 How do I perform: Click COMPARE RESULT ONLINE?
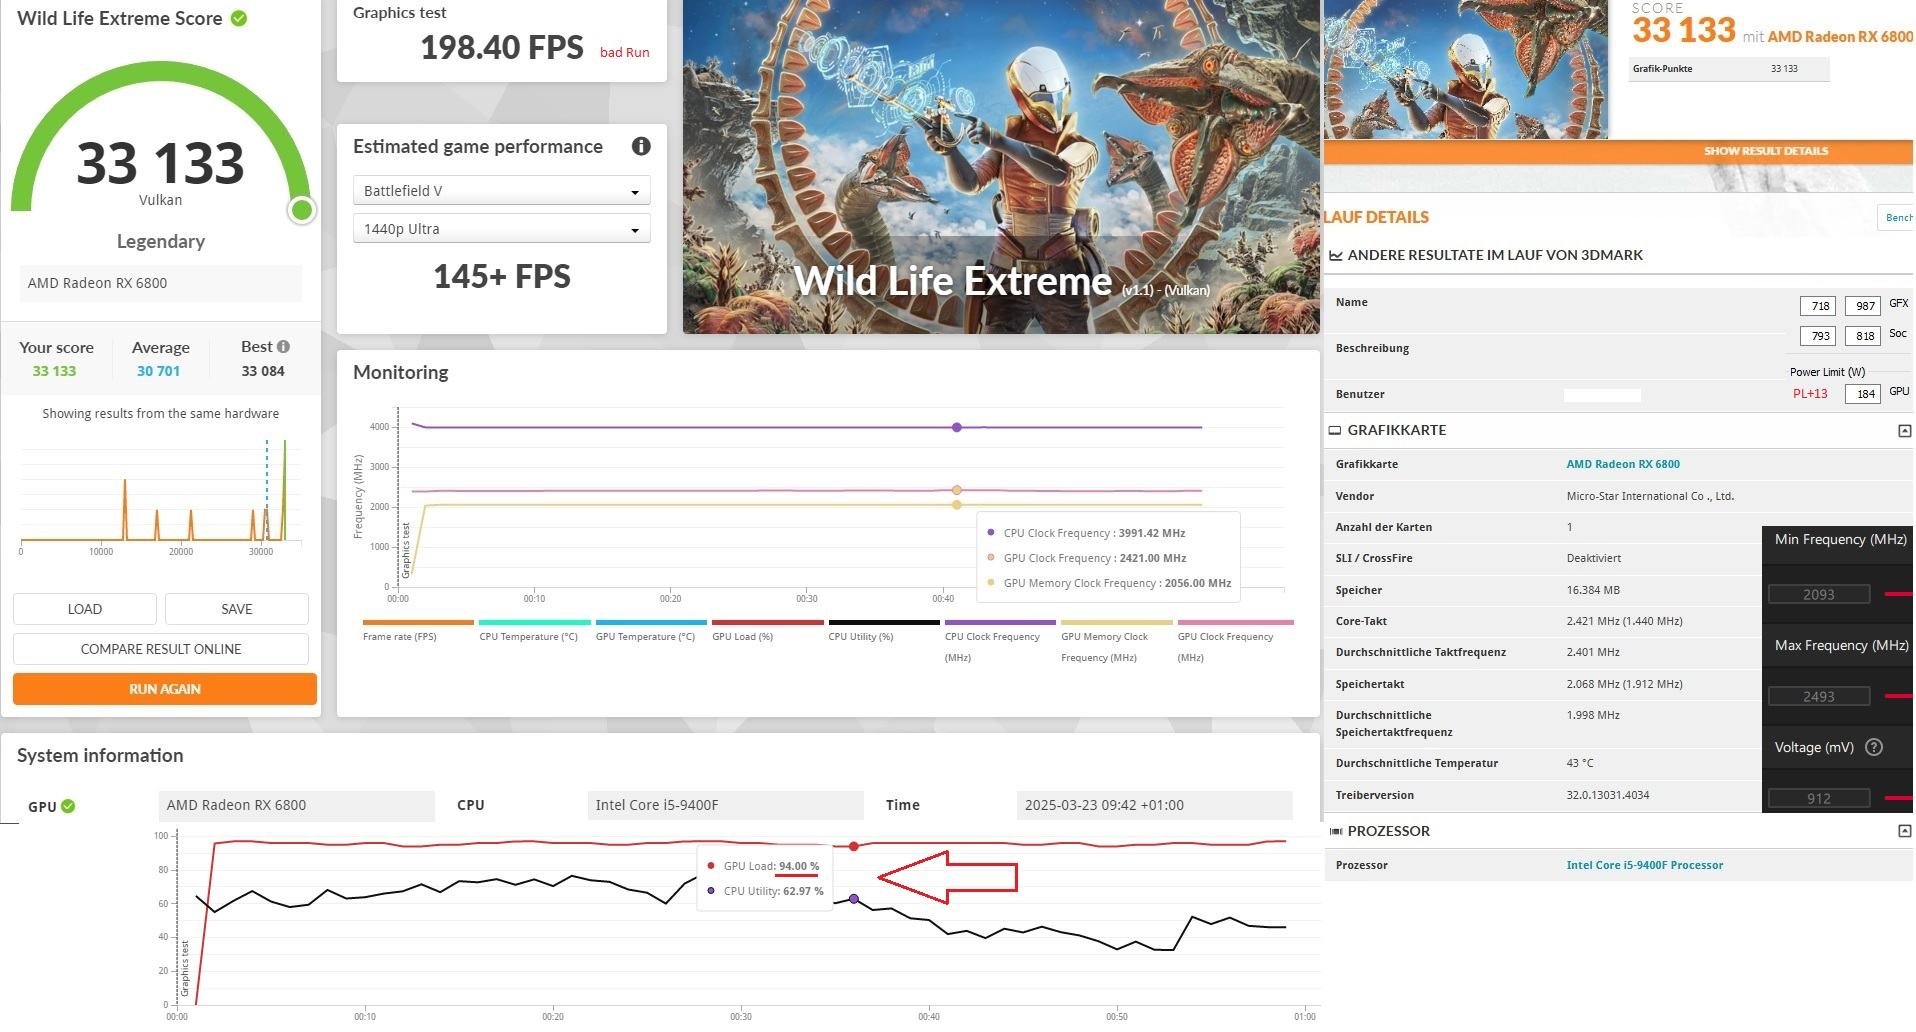pos(161,649)
